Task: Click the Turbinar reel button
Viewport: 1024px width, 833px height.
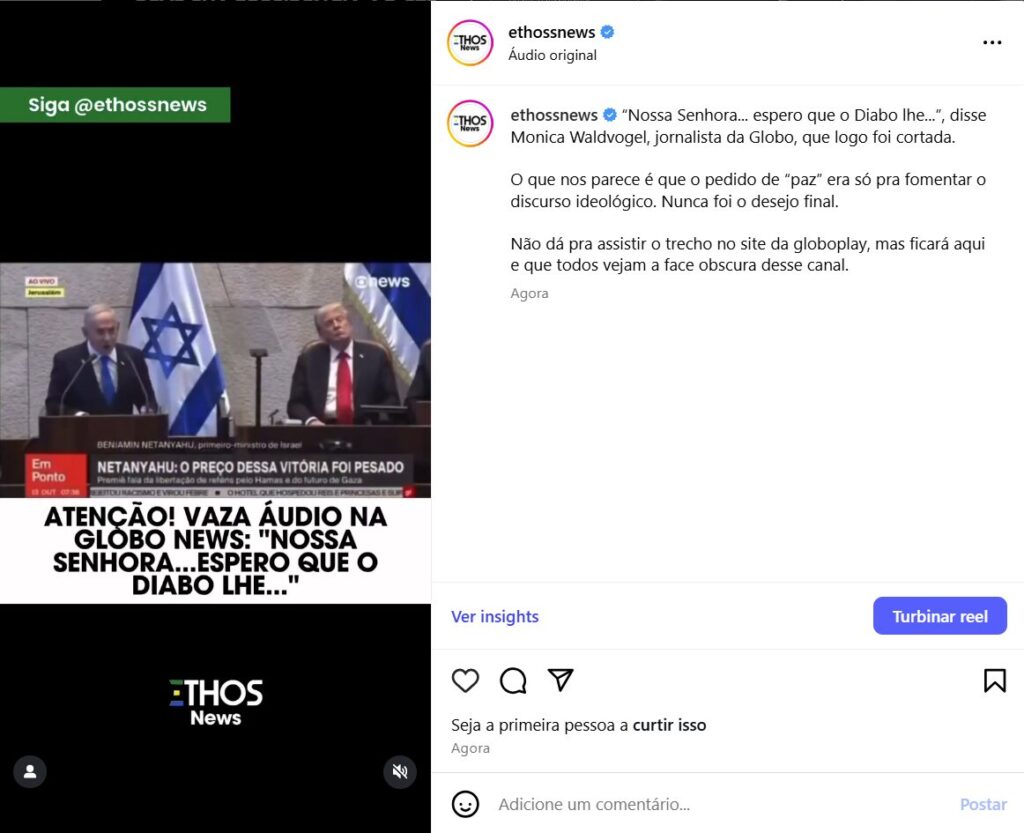Action: 940,616
